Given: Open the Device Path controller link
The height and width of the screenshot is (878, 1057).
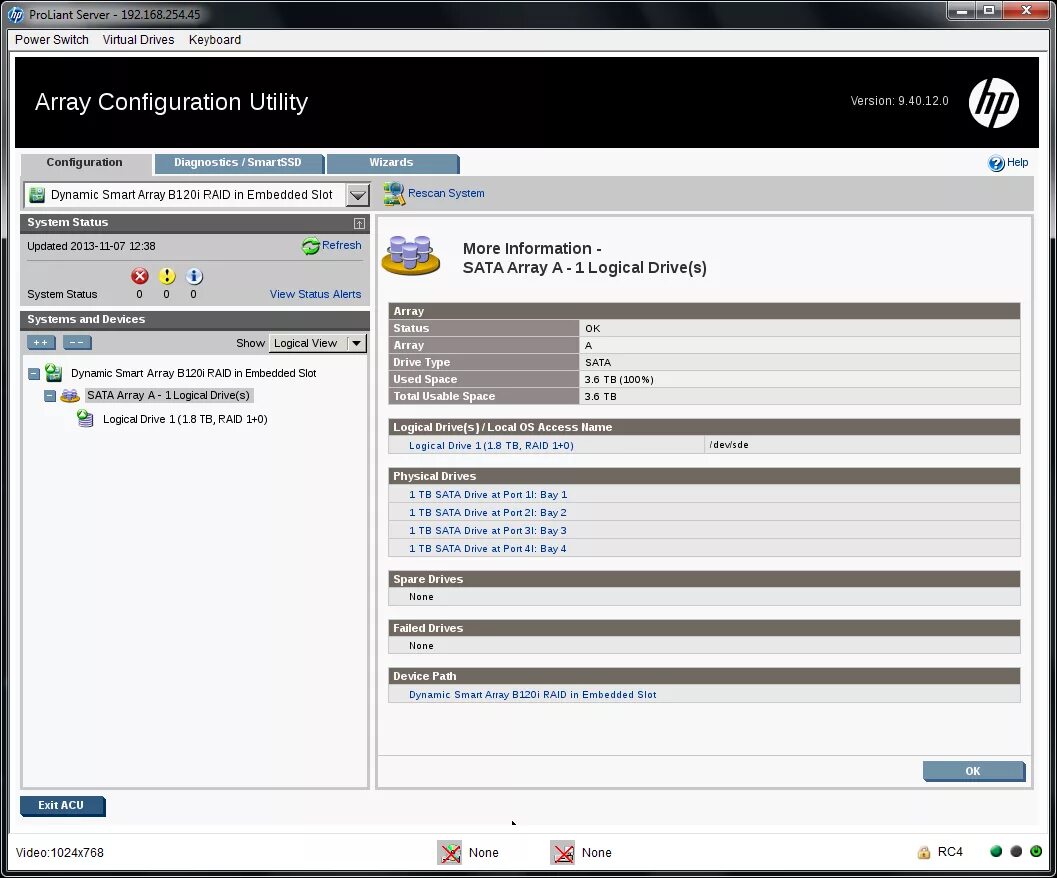Looking at the screenshot, I should [x=533, y=695].
